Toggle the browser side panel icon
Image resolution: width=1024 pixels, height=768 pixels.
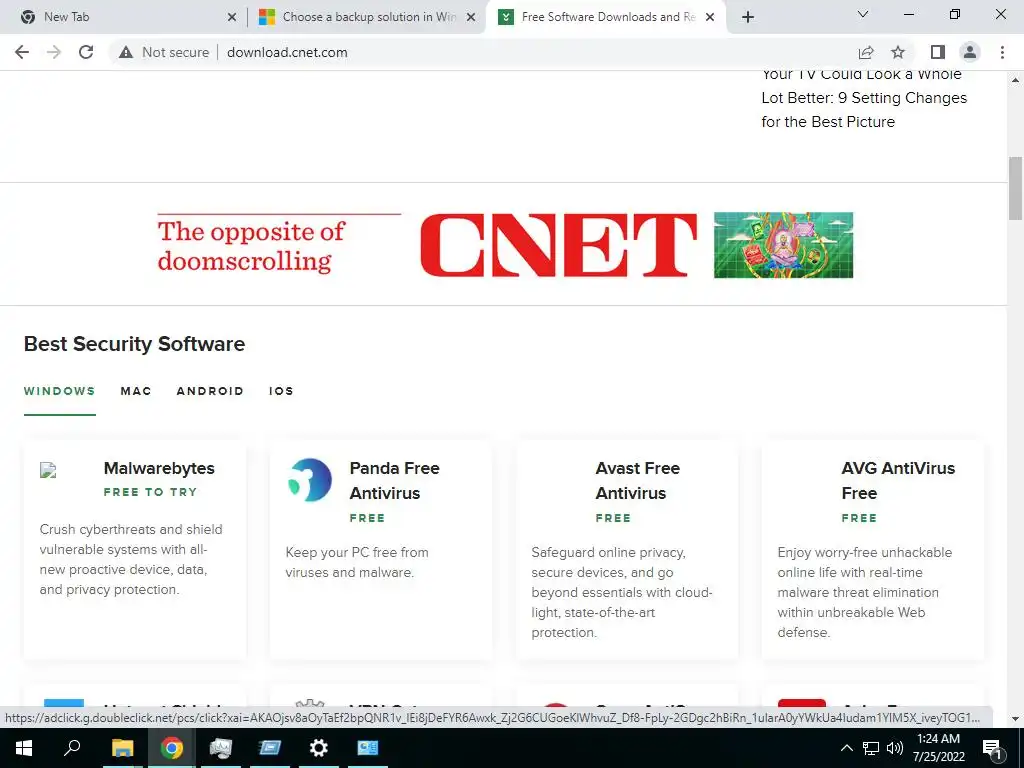[x=938, y=52]
